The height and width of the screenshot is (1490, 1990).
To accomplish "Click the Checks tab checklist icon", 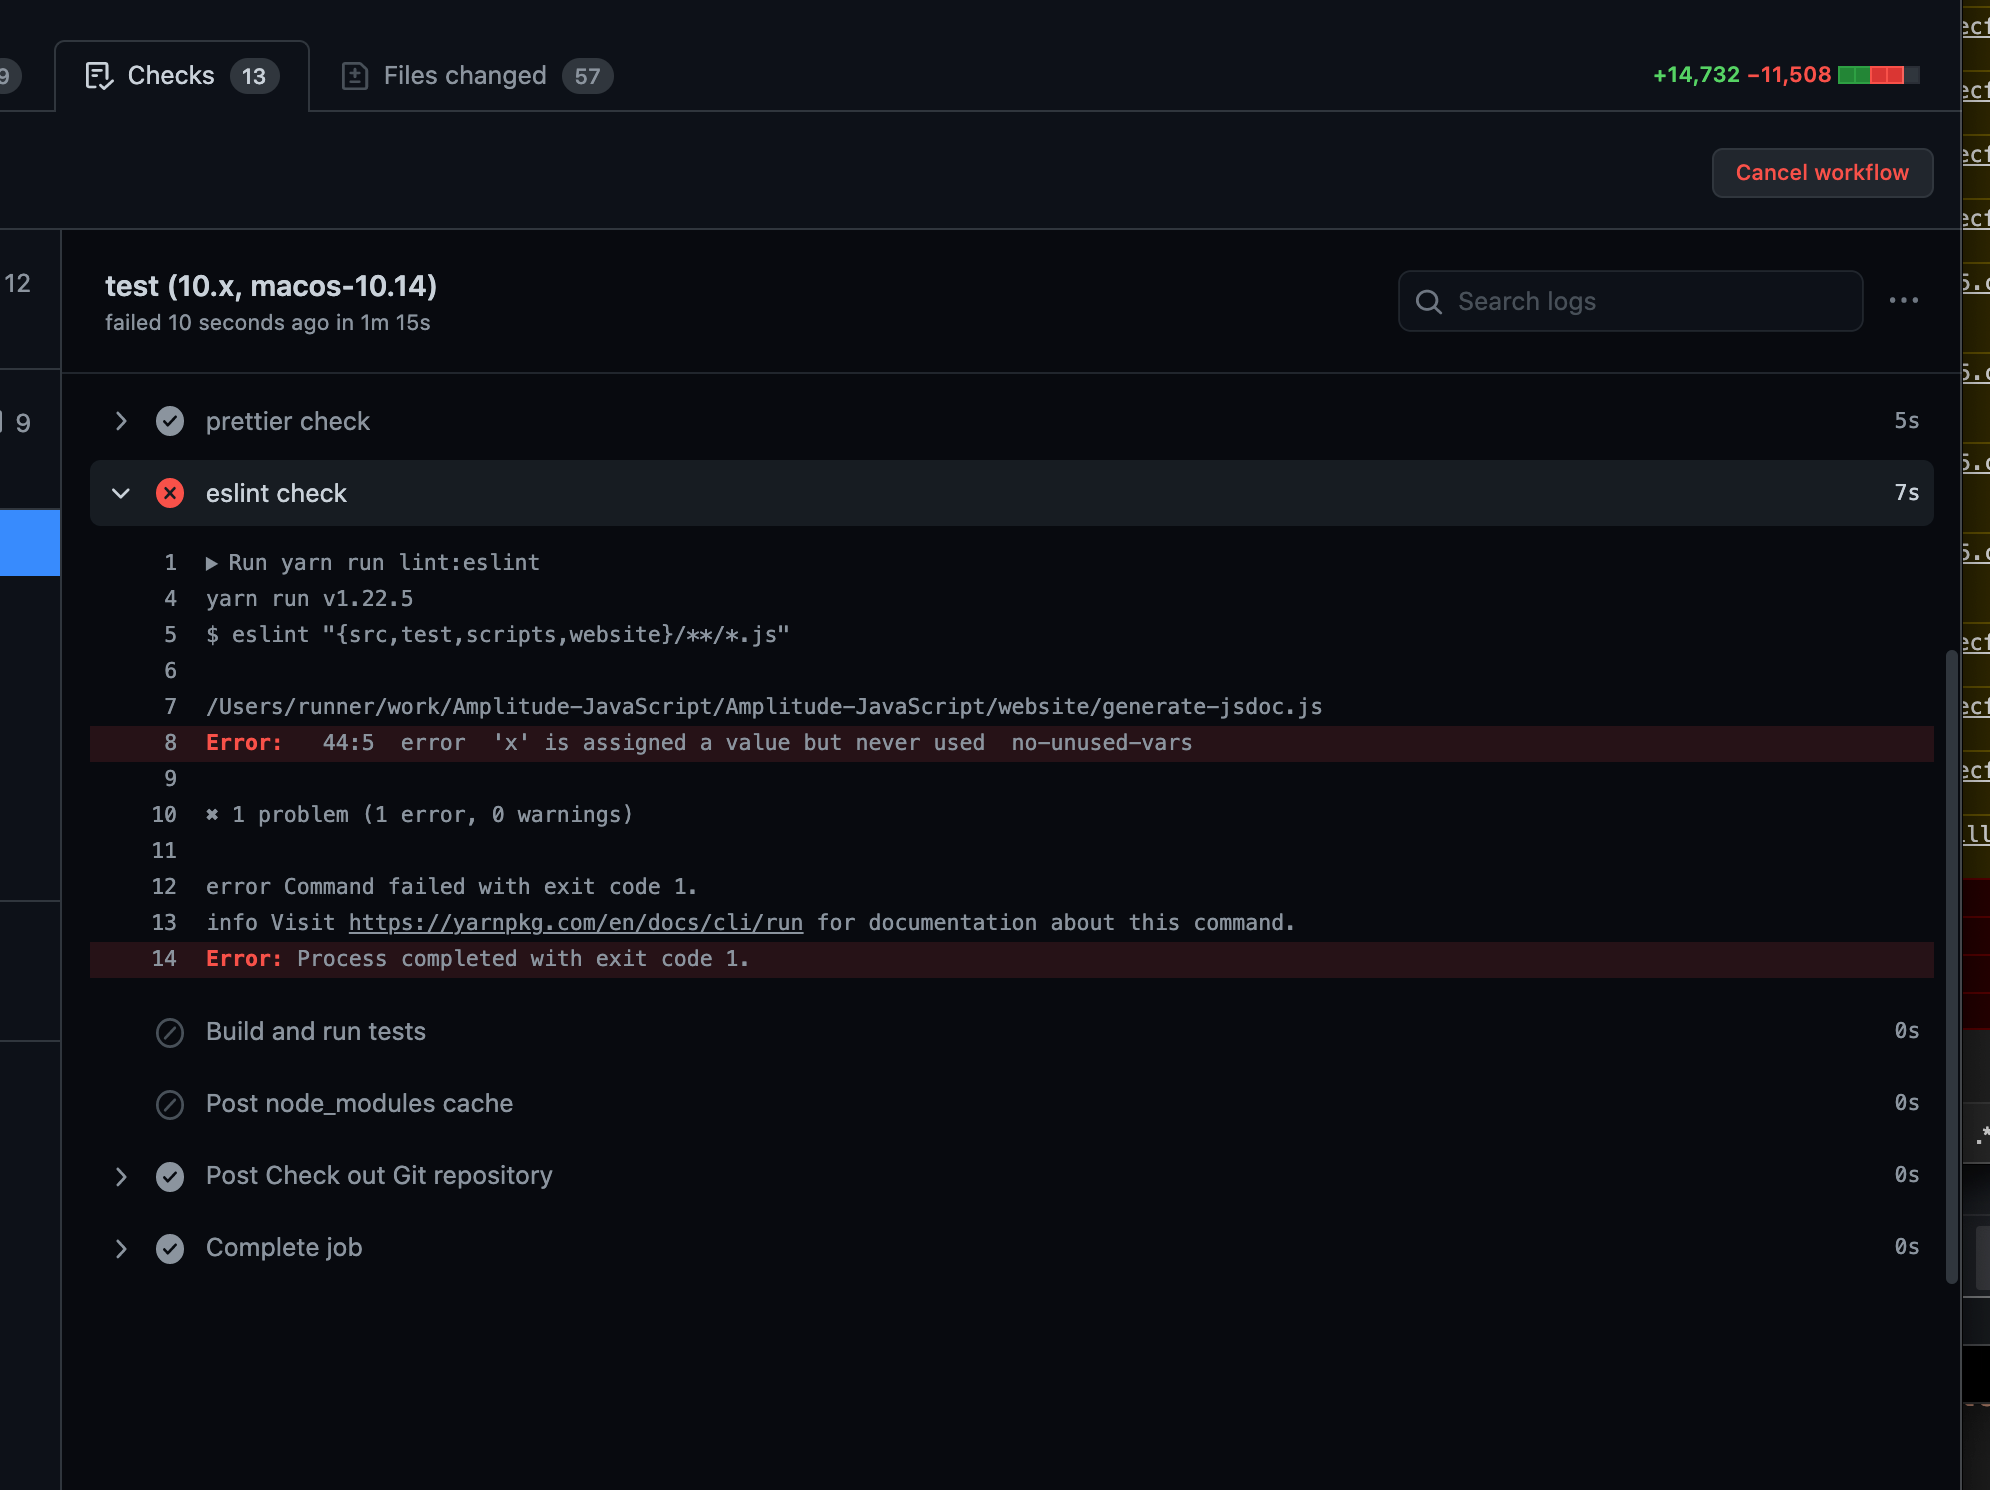I will pos(99,76).
